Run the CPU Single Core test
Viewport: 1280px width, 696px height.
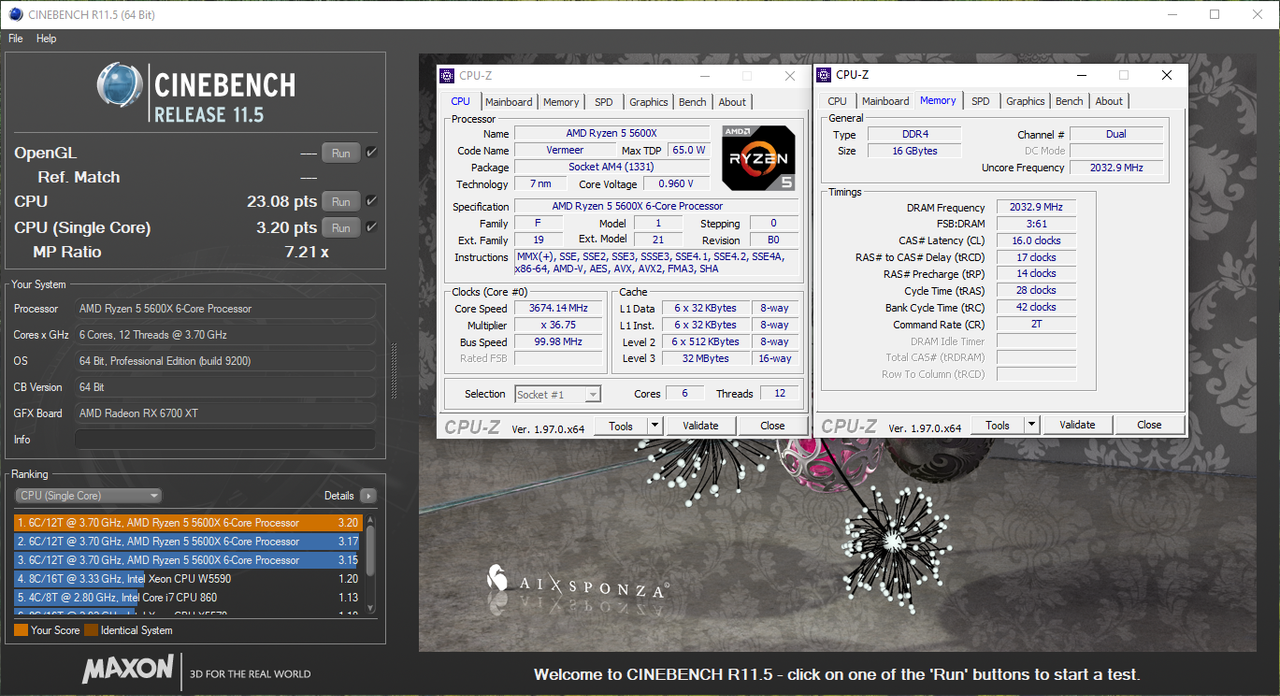point(341,228)
